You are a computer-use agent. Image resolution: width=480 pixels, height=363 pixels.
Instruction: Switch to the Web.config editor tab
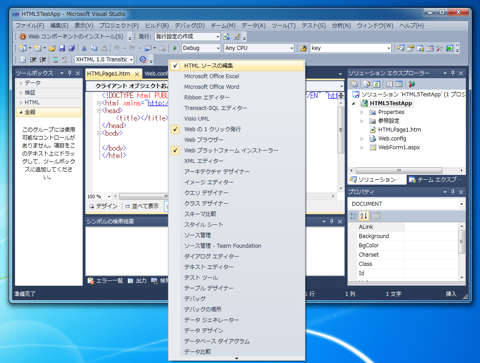156,74
